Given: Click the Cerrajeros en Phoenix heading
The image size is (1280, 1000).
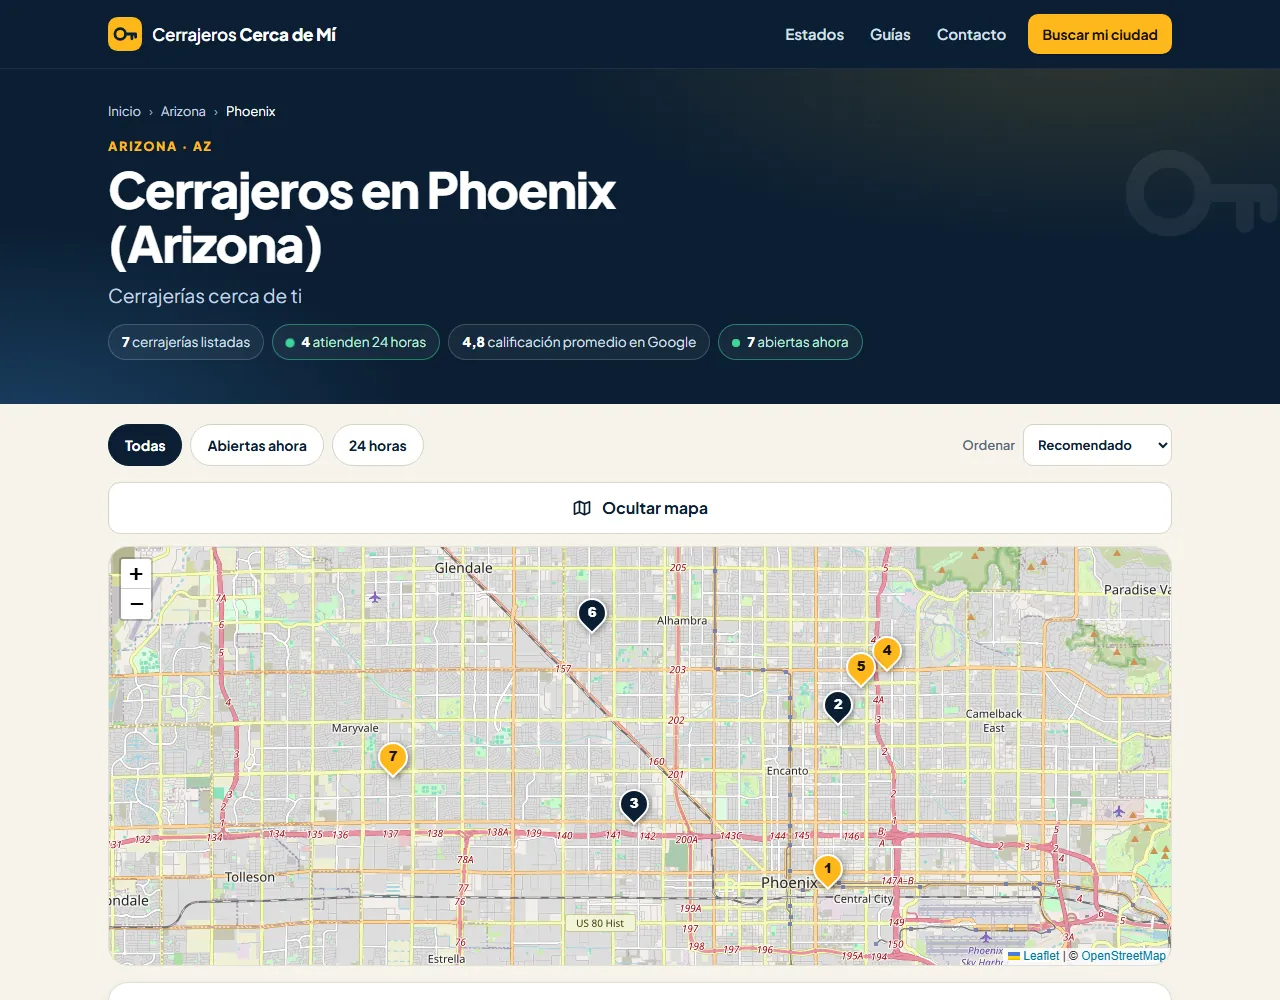Looking at the screenshot, I should (x=362, y=218).
